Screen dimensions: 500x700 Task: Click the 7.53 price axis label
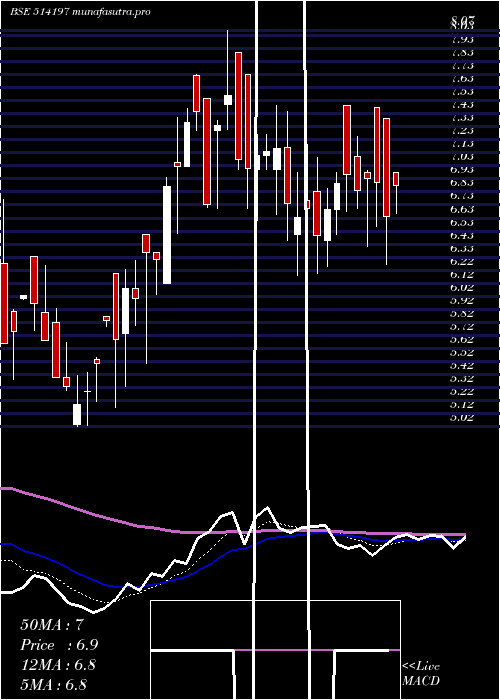click(462, 92)
